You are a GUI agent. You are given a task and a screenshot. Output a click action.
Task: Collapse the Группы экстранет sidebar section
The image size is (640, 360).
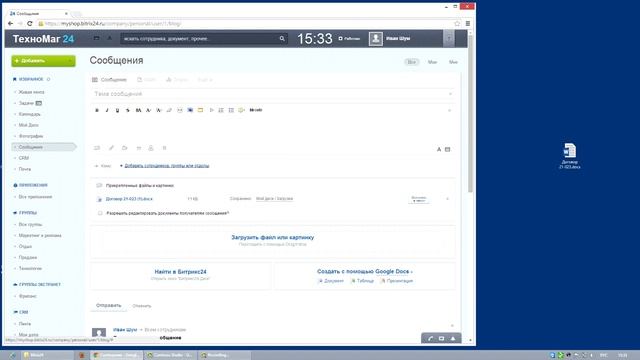tap(37, 284)
